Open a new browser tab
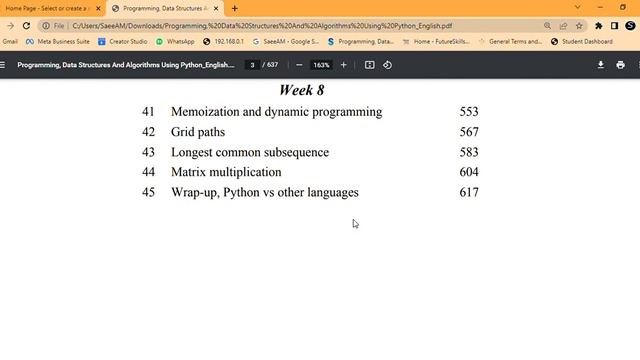Viewport: 640px width, 360px height. coord(235,8)
